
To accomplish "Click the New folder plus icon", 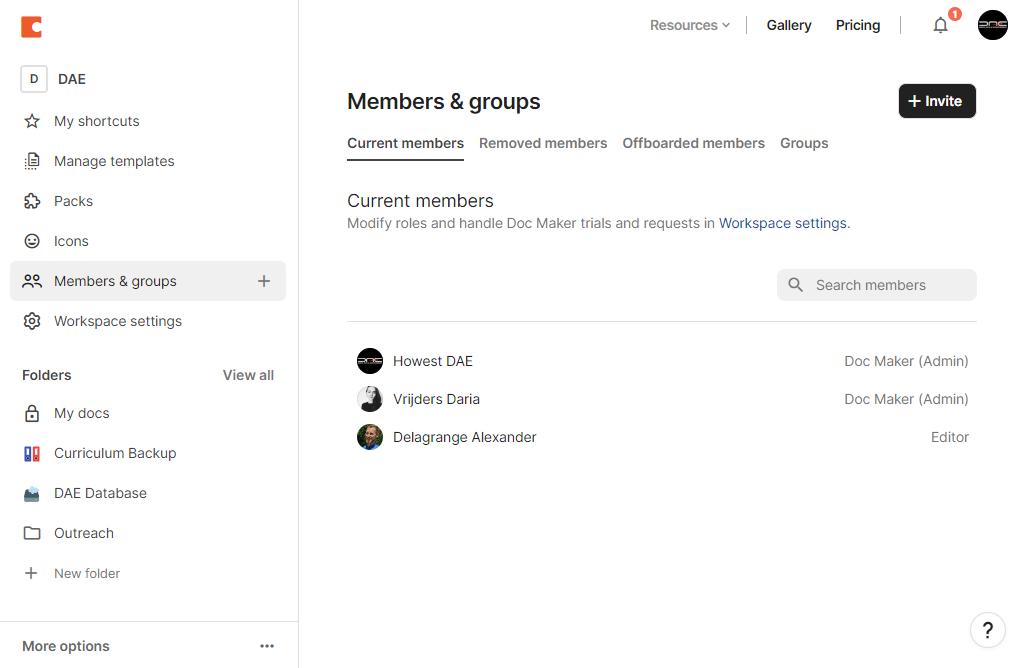I will pos(31,573).
